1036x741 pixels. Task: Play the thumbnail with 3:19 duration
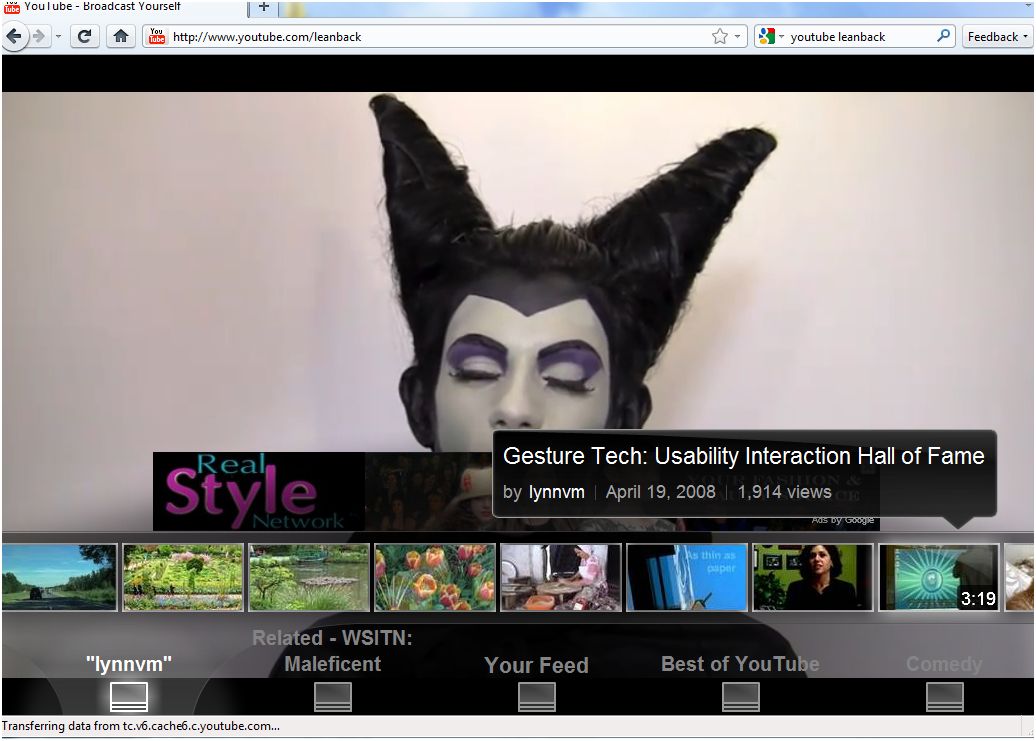938,577
